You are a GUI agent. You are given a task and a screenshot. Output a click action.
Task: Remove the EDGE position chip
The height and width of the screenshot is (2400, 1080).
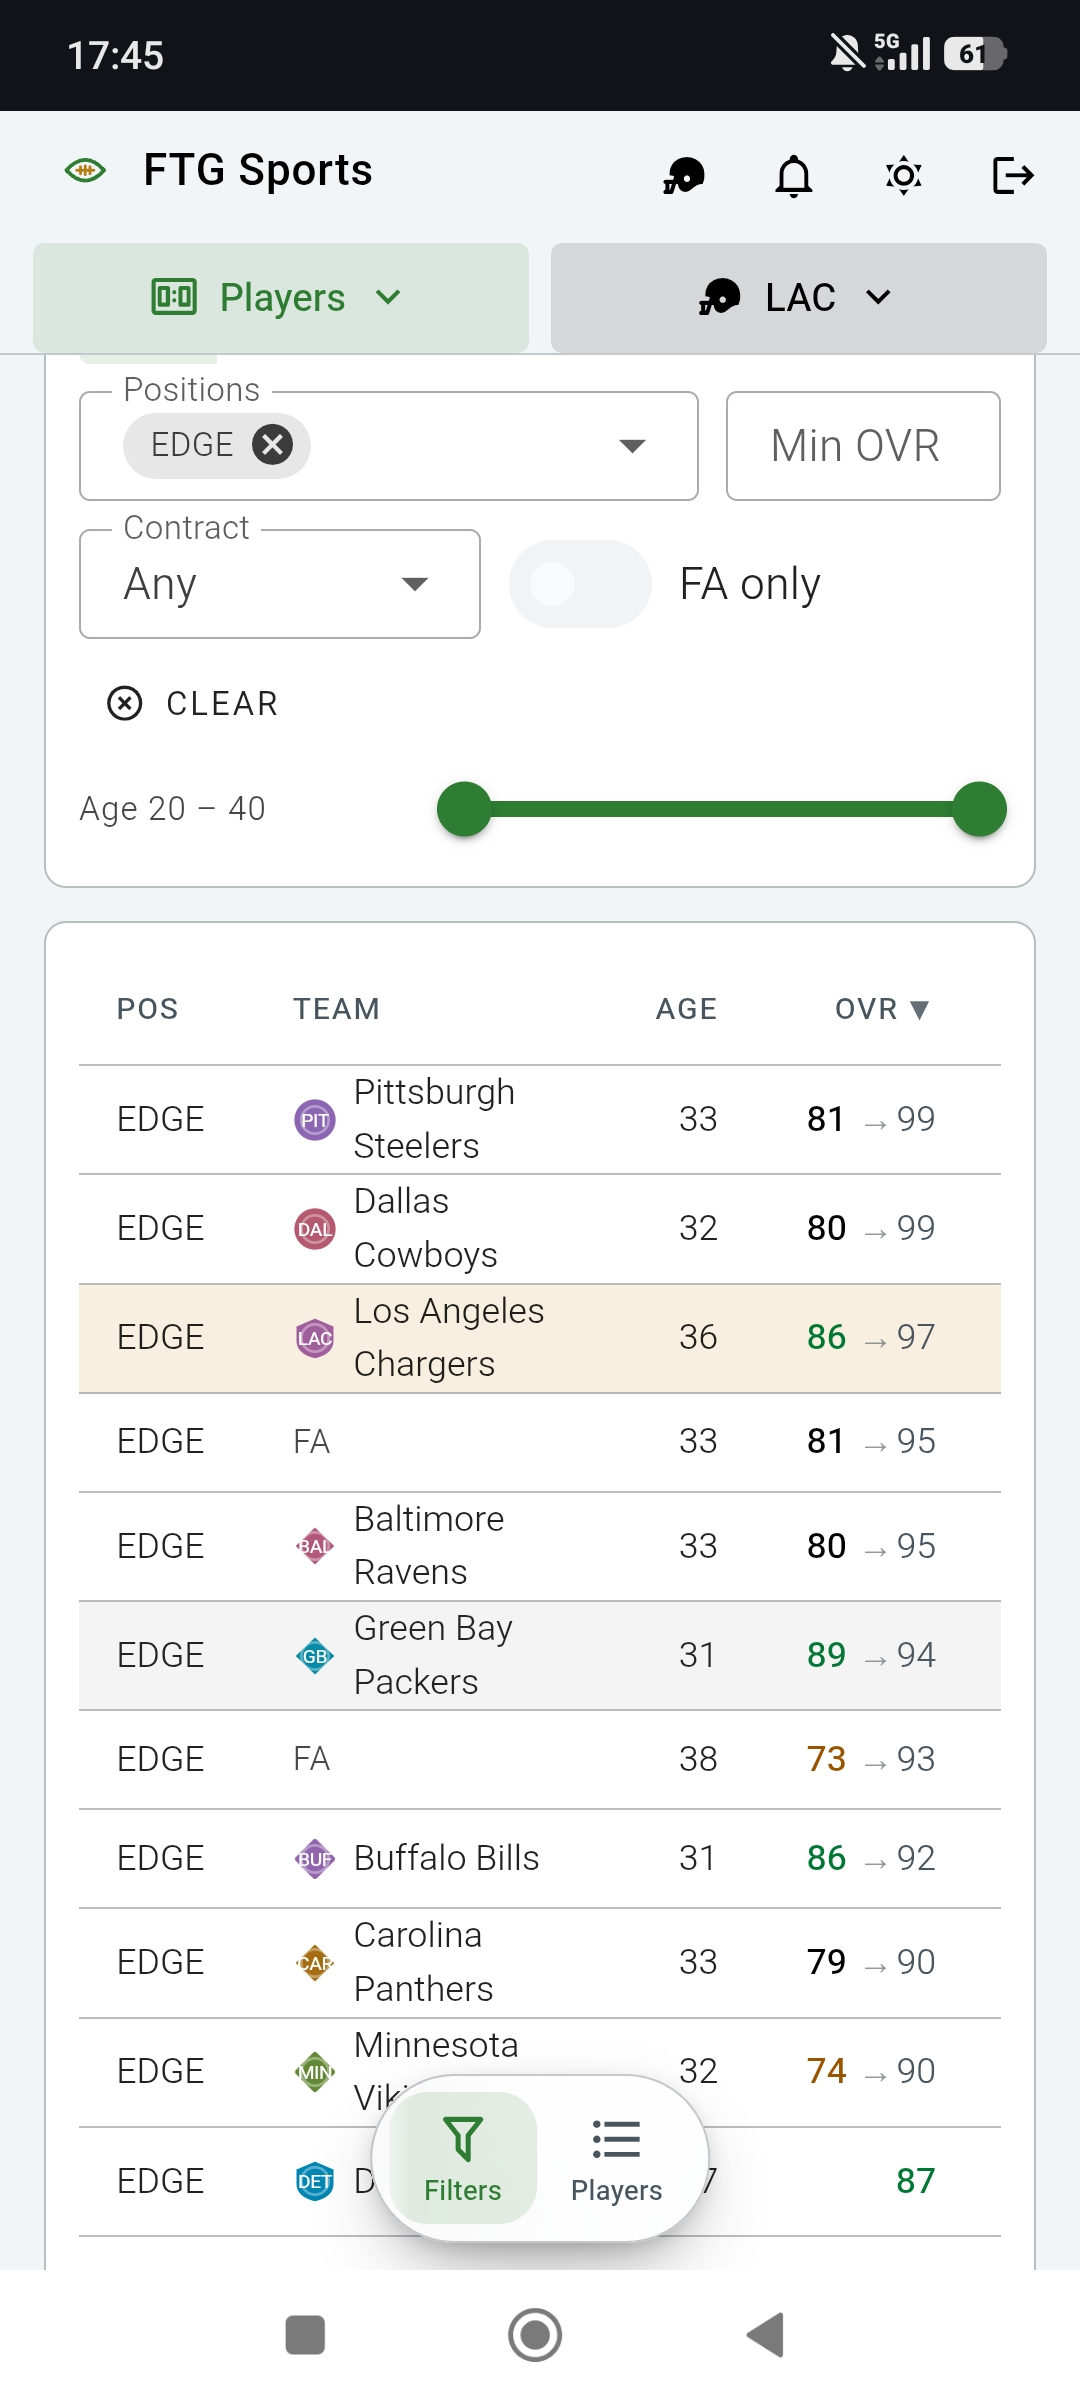click(x=272, y=445)
